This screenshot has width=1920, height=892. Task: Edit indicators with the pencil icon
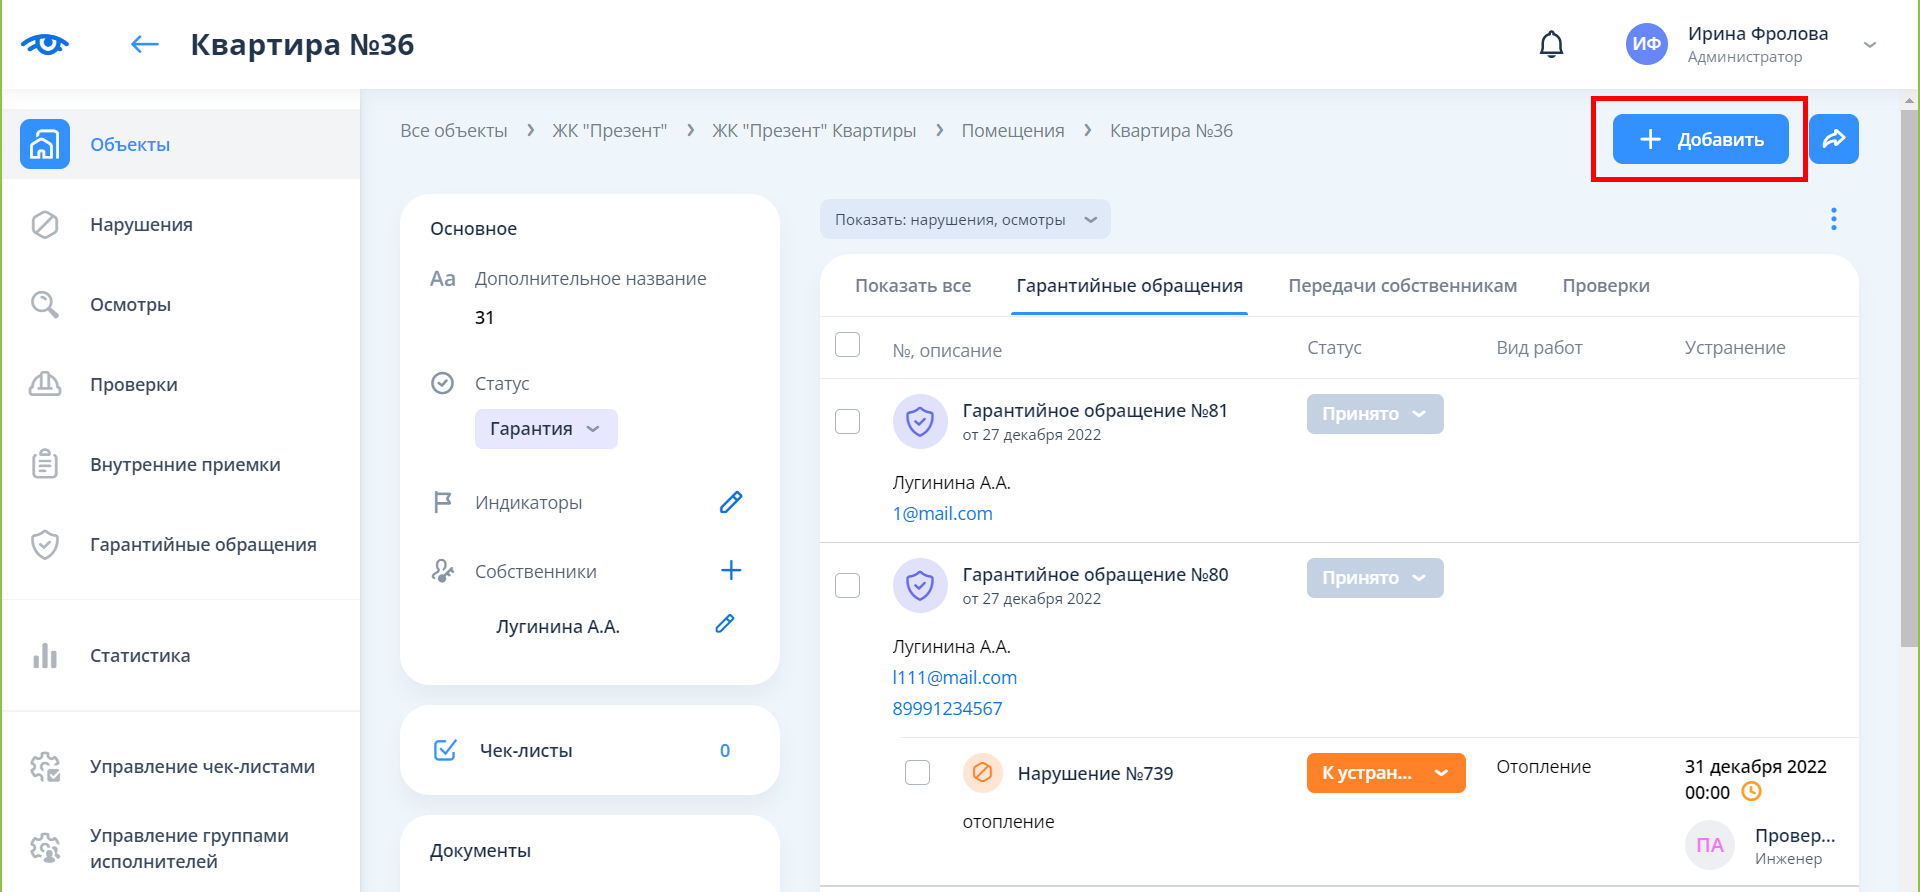(730, 502)
